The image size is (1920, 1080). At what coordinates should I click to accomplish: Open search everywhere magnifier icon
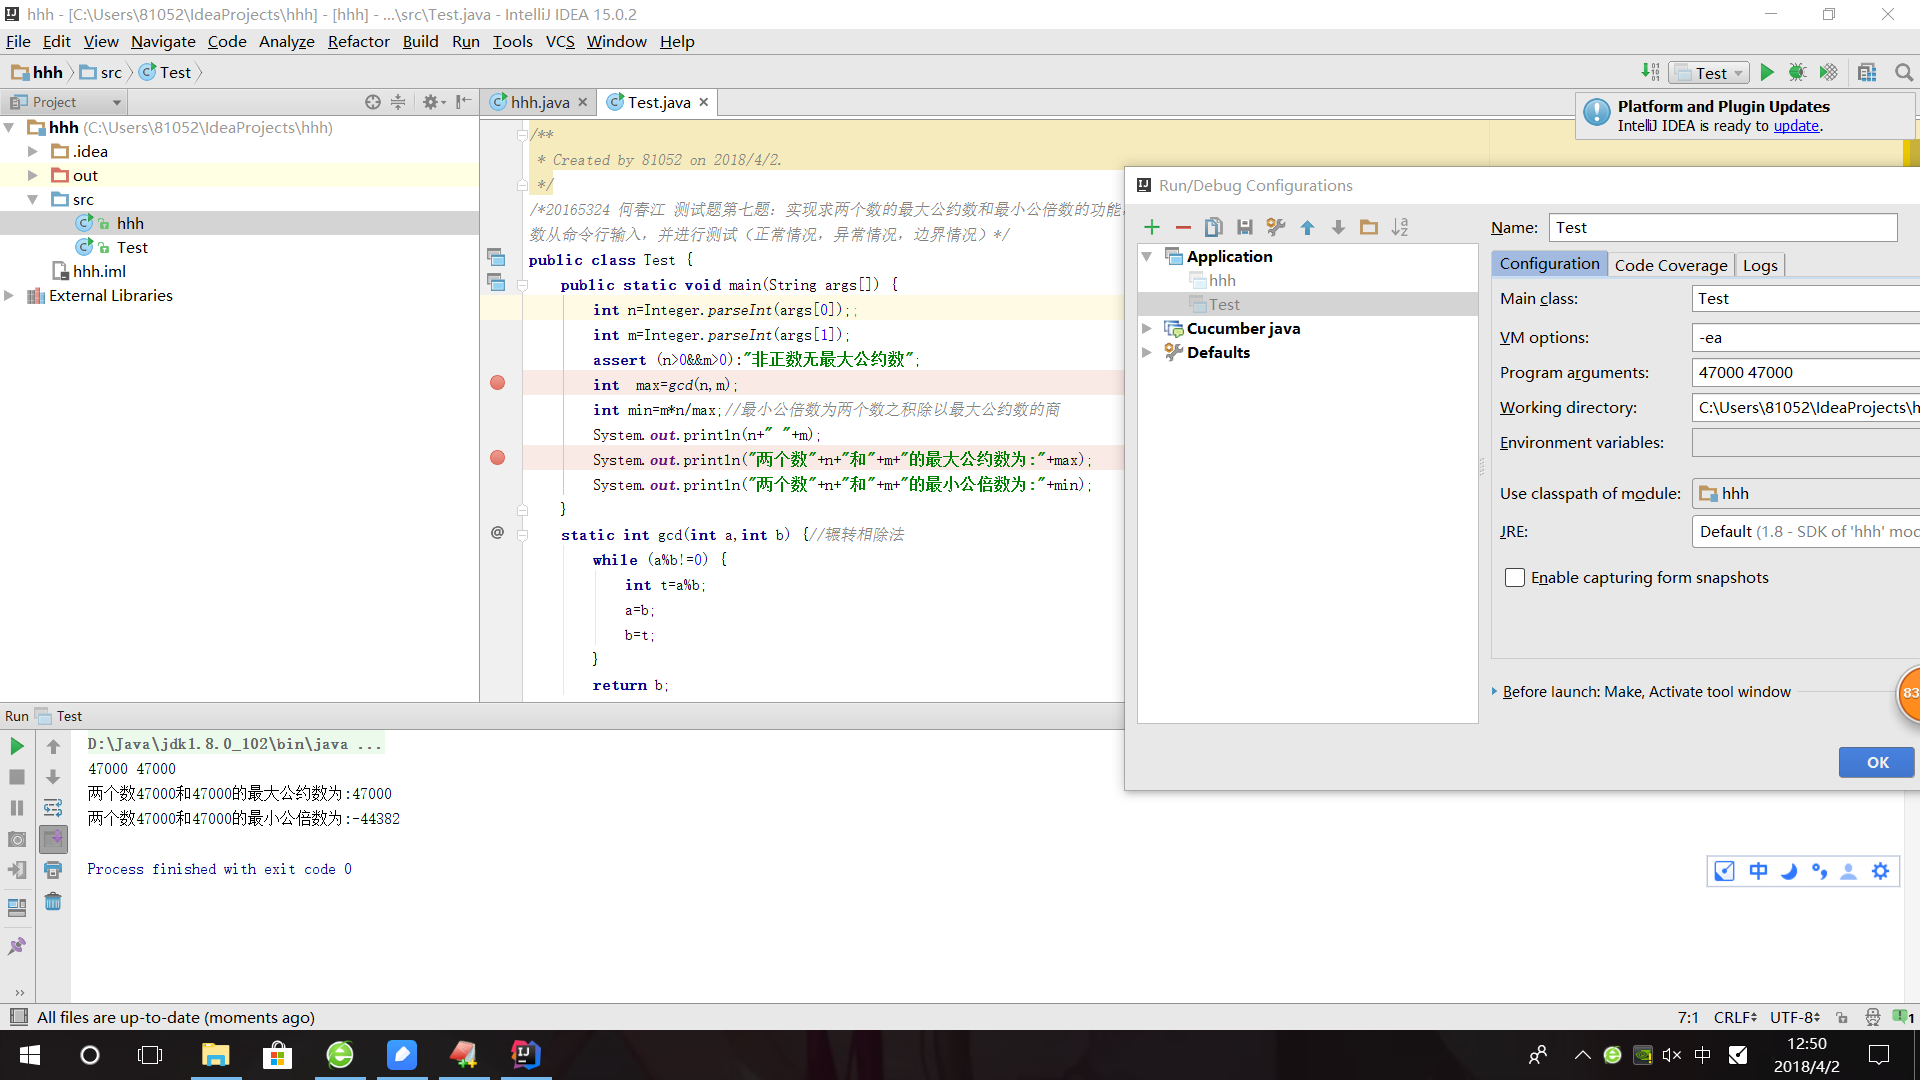click(1903, 72)
